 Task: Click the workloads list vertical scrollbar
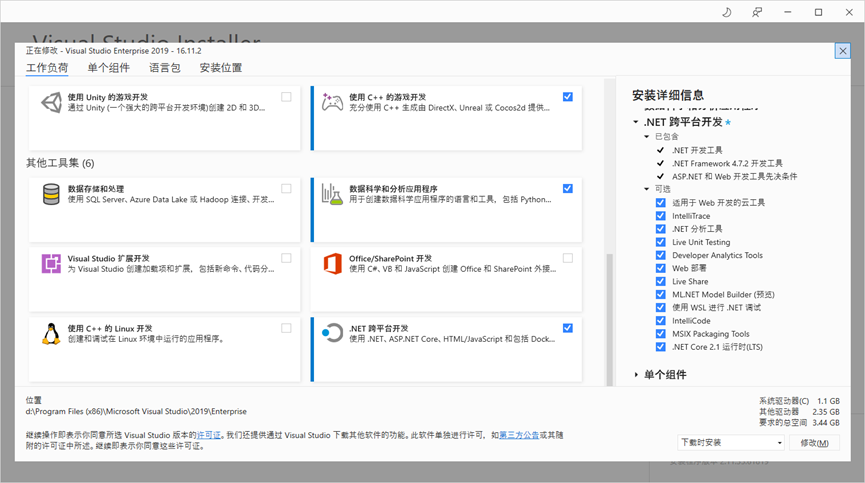[x=610, y=319]
